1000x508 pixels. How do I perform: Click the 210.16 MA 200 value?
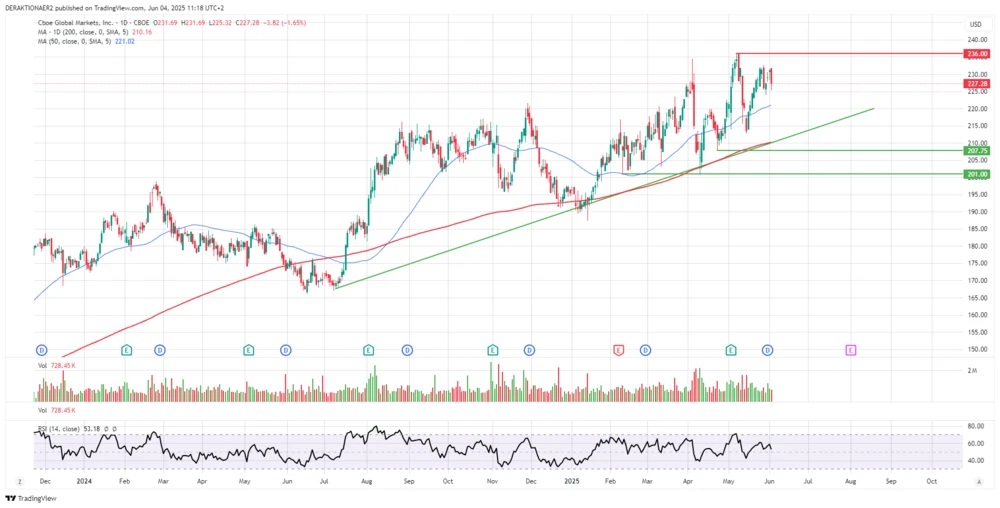pyautogui.click(x=142, y=32)
